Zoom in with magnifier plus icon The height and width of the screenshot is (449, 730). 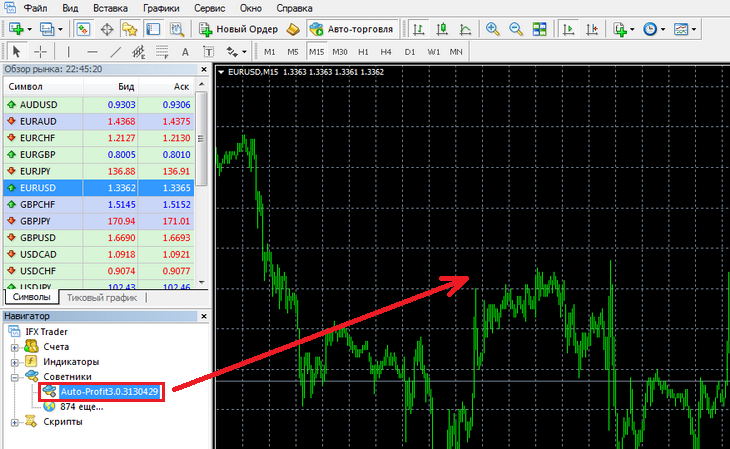coord(493,29)
